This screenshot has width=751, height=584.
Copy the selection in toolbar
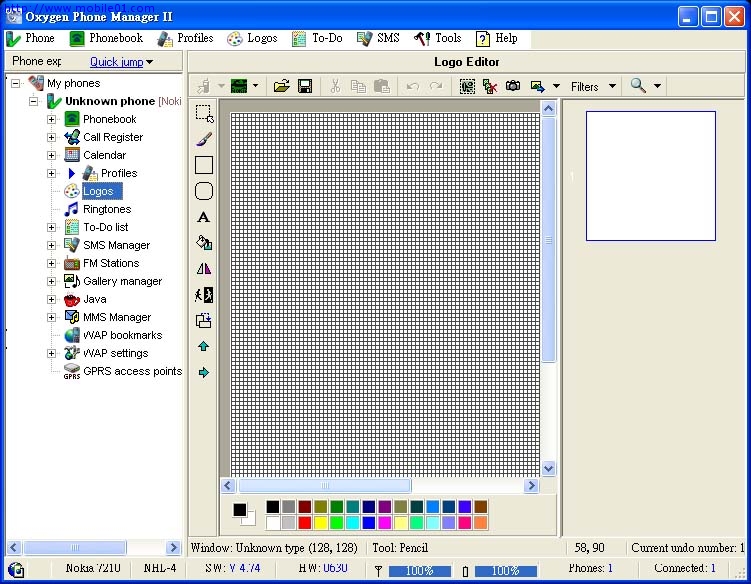358,86
